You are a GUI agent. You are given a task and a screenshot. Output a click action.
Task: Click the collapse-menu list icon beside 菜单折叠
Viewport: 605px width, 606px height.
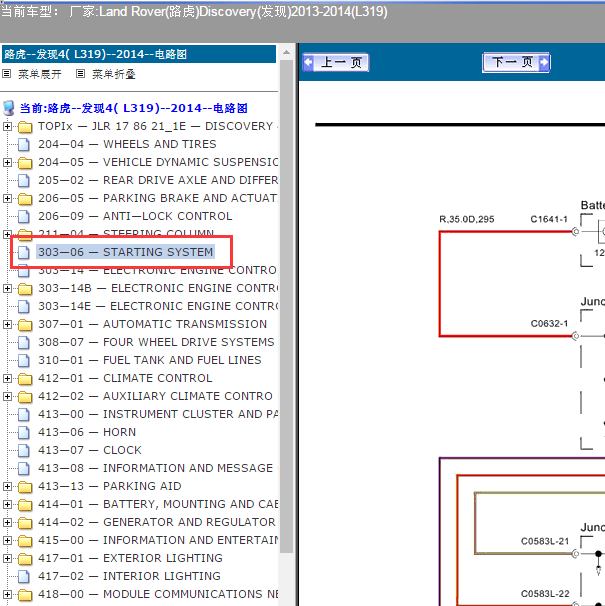point(80,73)
